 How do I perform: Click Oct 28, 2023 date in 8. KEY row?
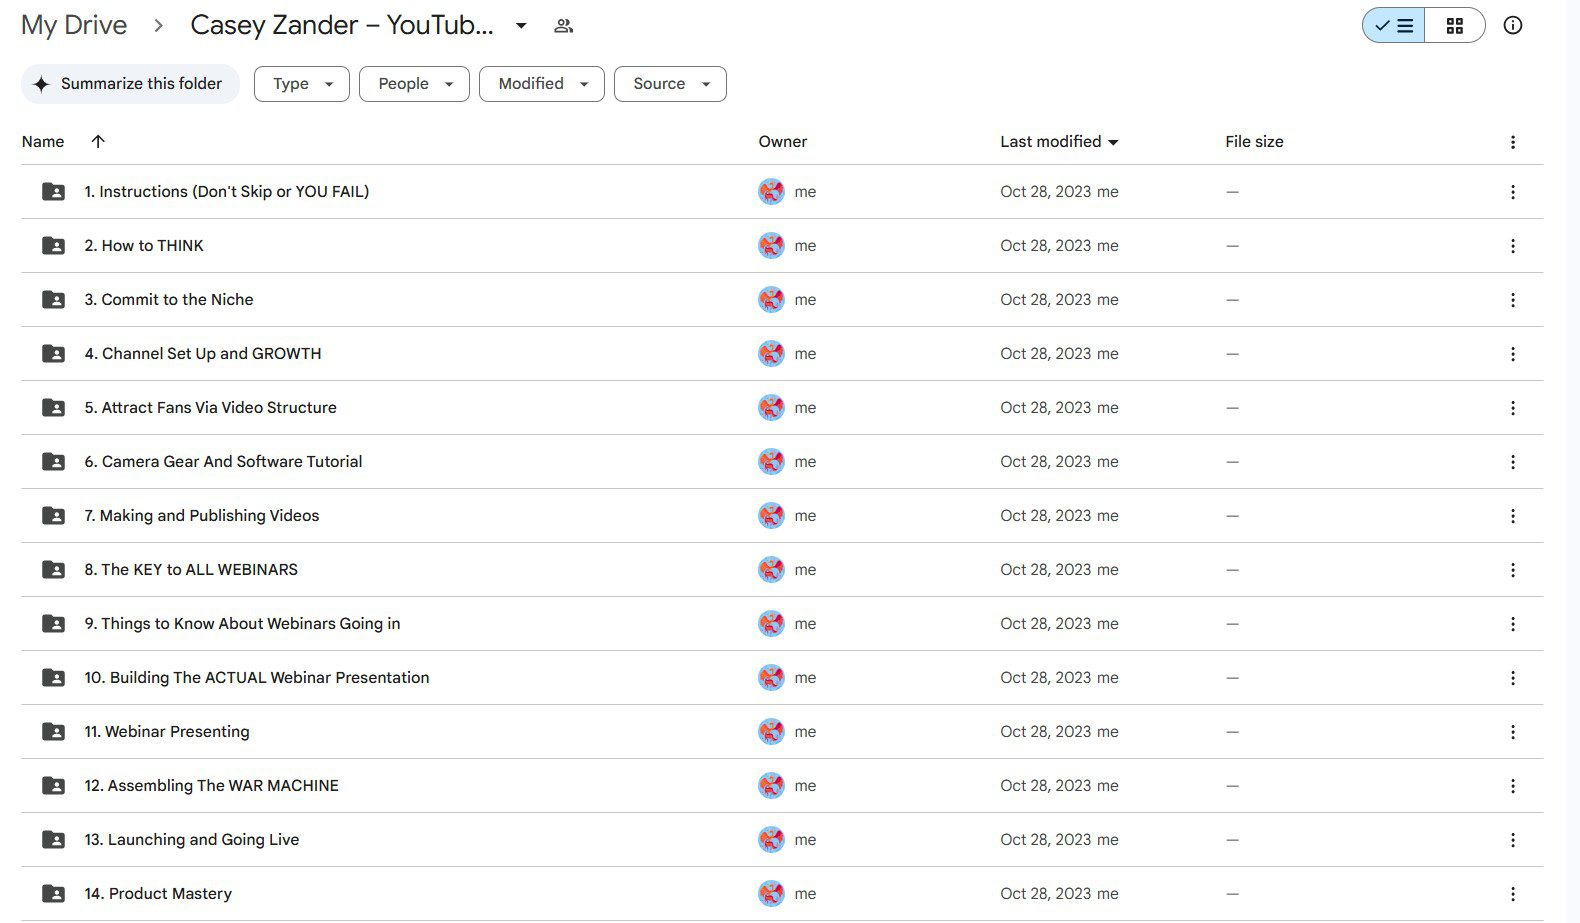coord(1046,570)
